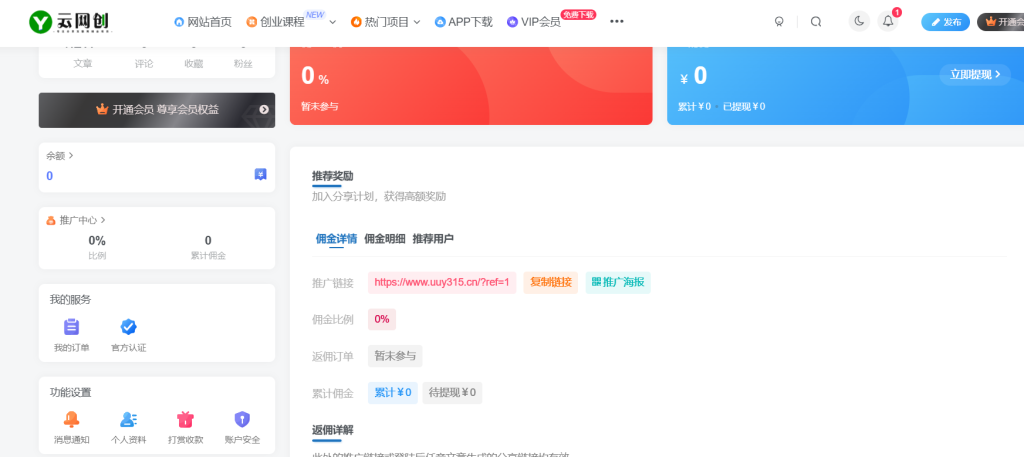The image size is (1024, 457).
Task: Open the 余额 balance link
Action: (60, 155)
